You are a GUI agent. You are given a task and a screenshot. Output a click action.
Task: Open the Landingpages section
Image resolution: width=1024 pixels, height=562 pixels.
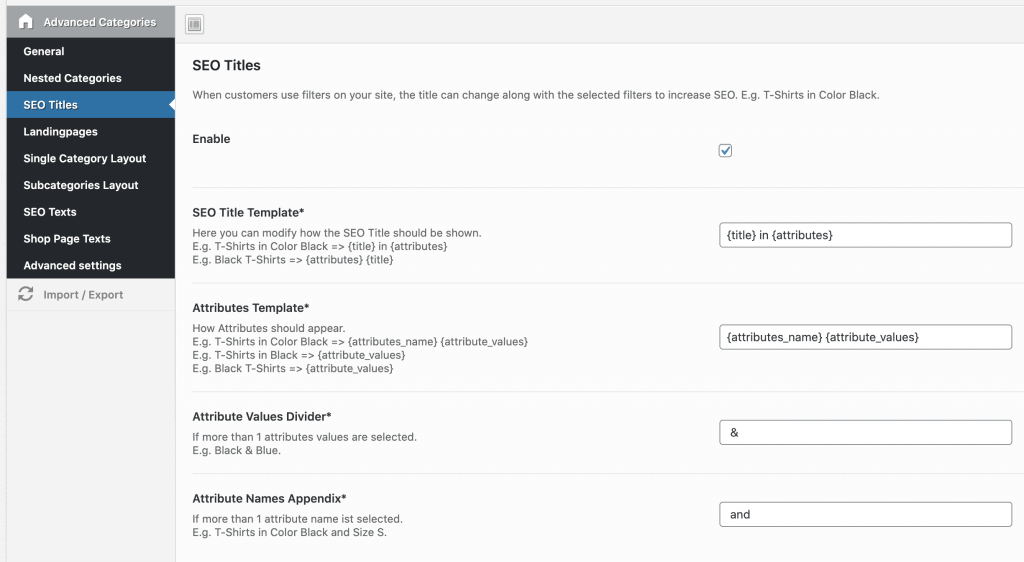60,132
